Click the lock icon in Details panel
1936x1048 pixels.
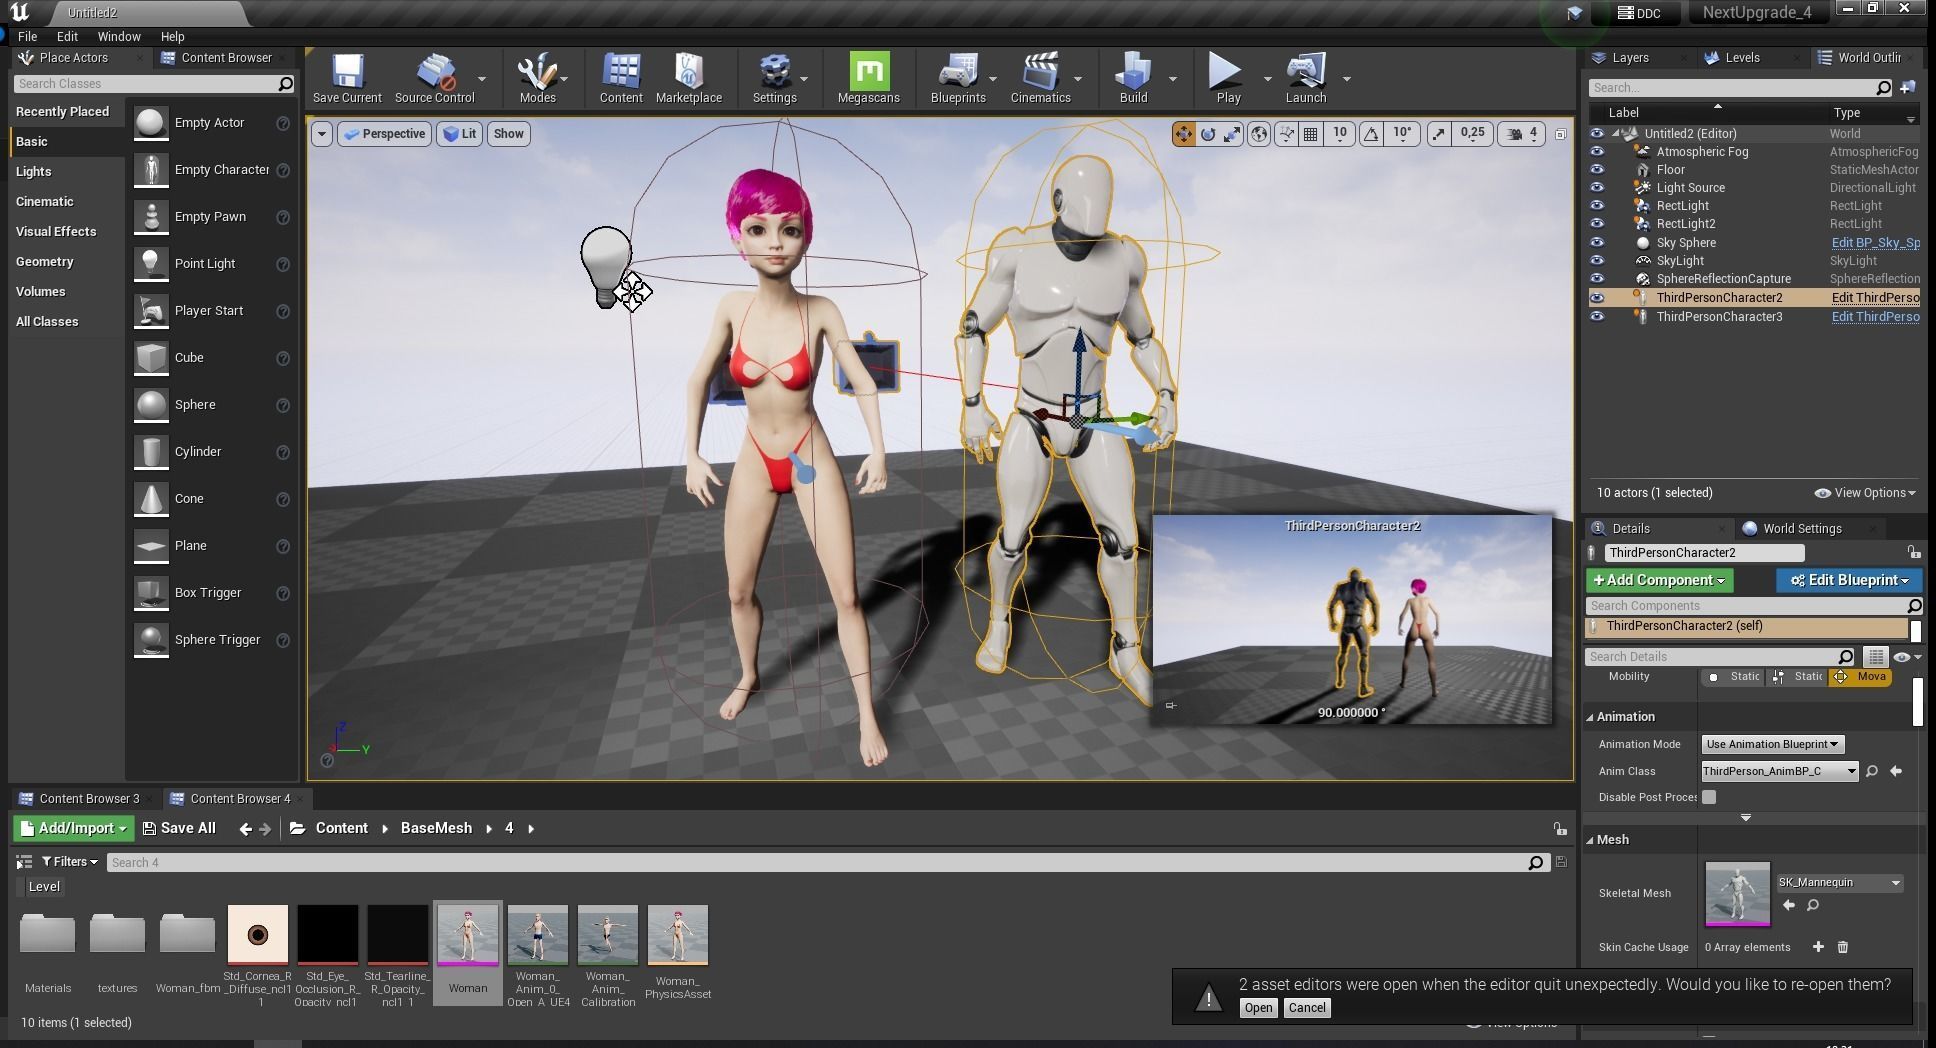coord(1913,552)
